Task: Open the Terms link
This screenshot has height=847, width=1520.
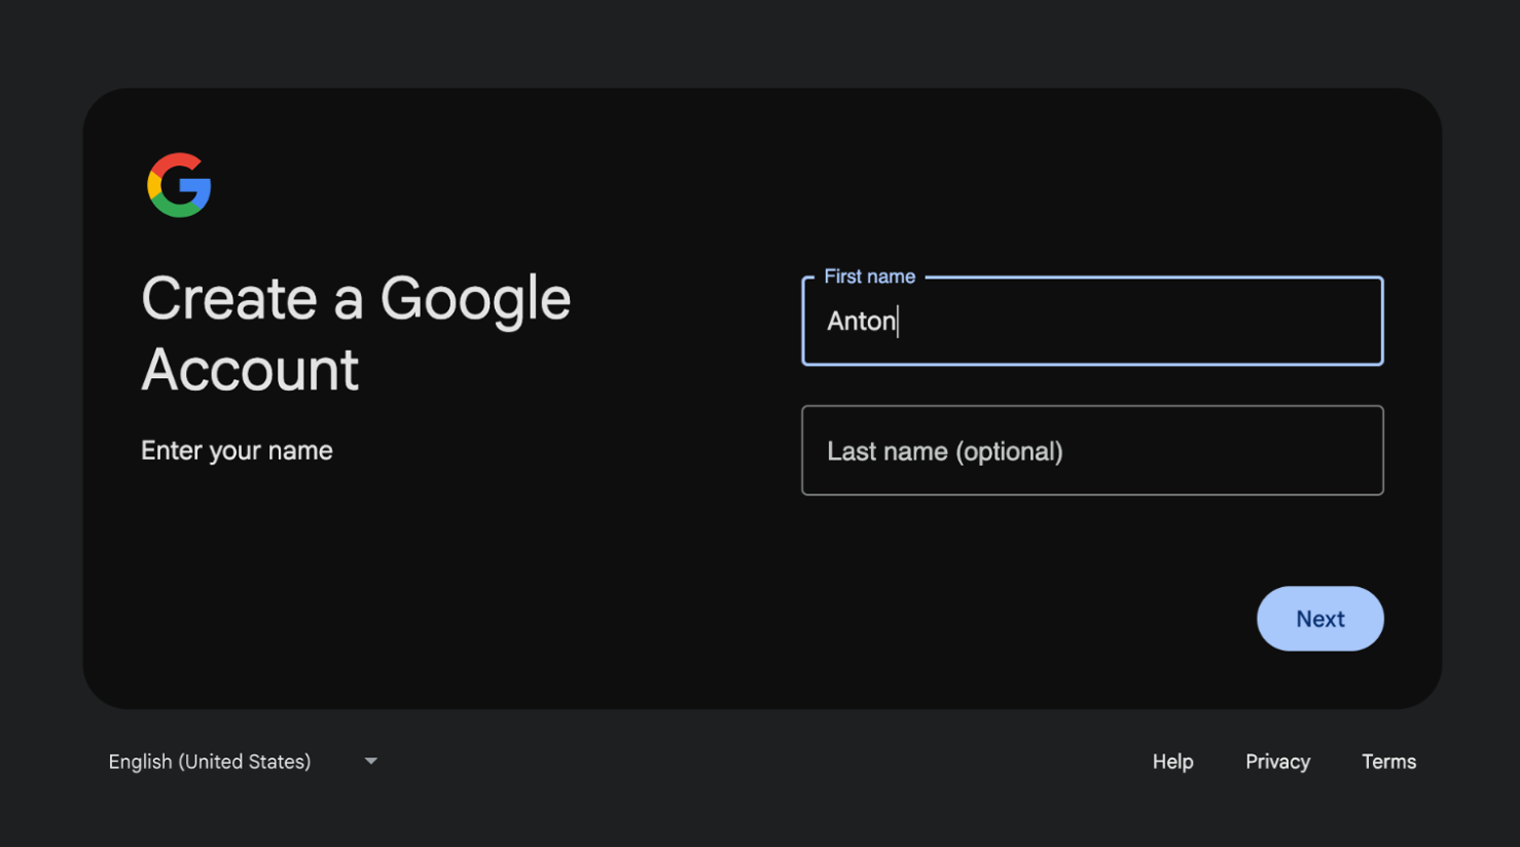Action: click(1389, 762)
